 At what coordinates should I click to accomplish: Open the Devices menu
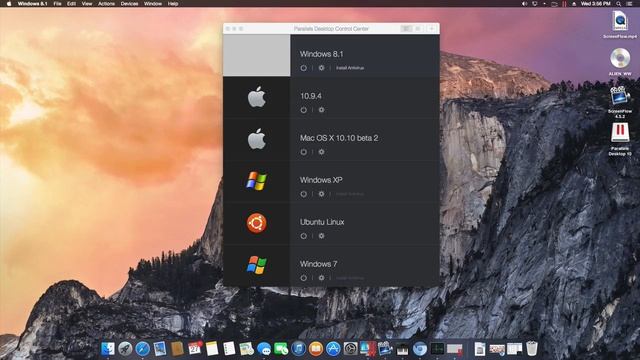click(x=129, y=4)
